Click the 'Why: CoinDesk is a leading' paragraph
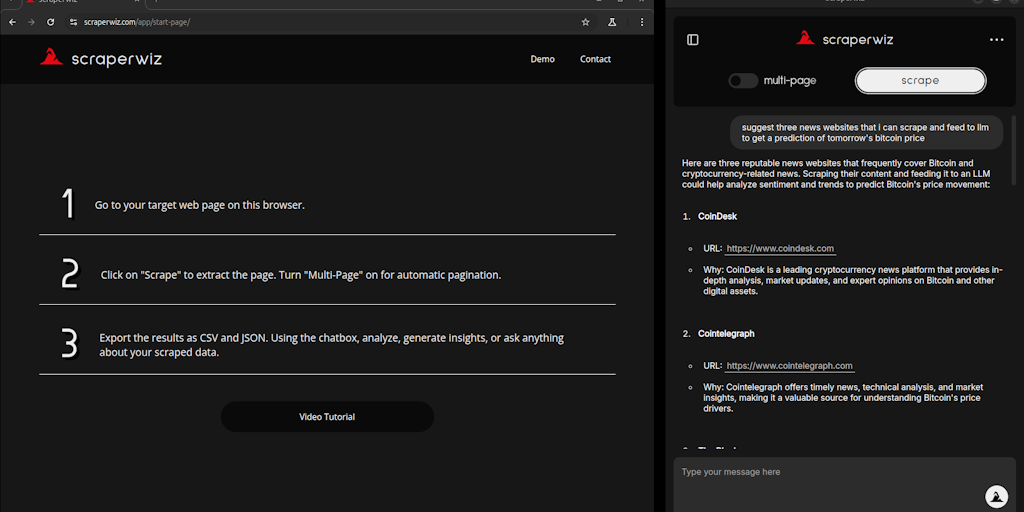This screenshot has height=512, width=1024. tap(852, 281)
